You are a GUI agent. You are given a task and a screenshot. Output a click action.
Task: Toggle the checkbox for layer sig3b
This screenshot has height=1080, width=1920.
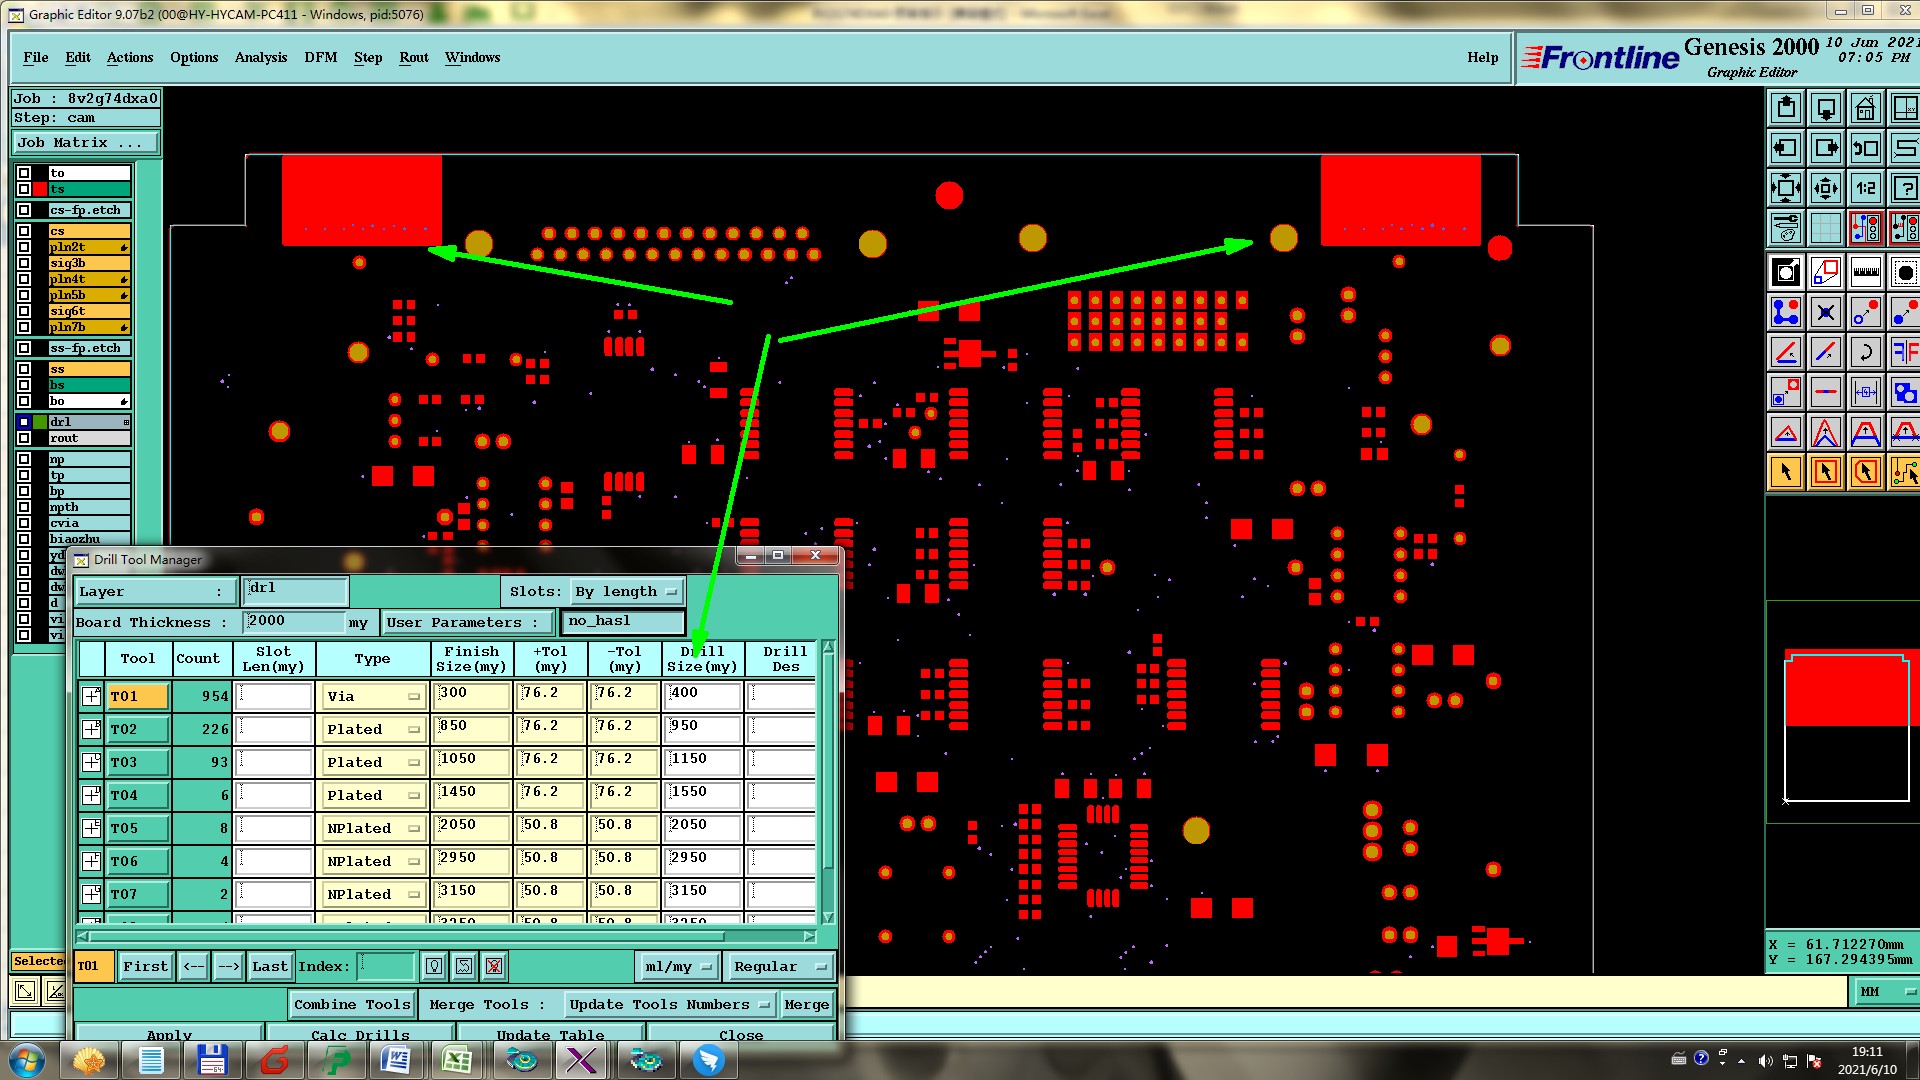tap(24, 263)
